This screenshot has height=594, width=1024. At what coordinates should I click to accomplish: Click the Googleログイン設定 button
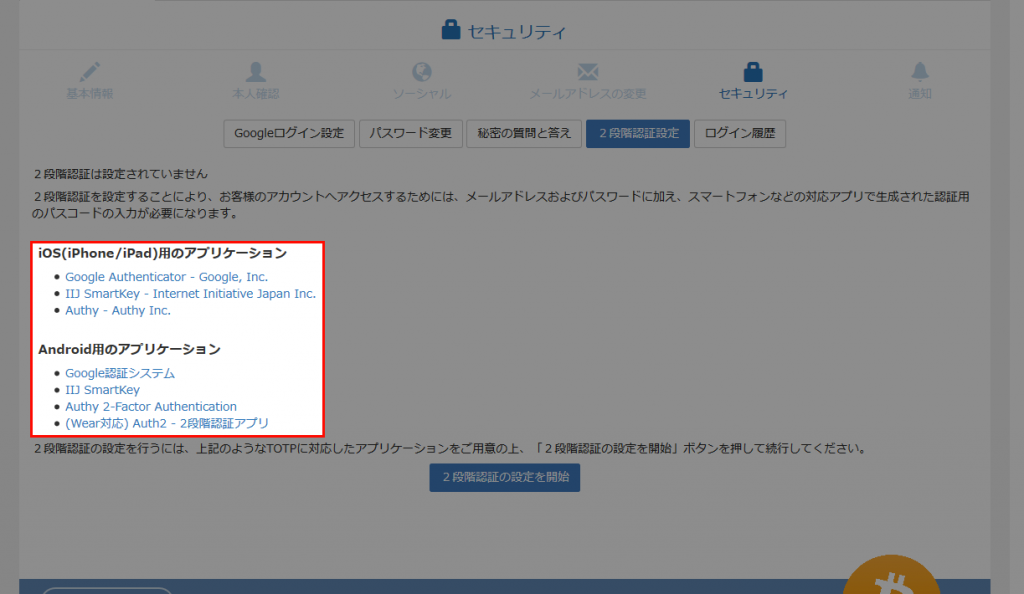pos(289,133)
